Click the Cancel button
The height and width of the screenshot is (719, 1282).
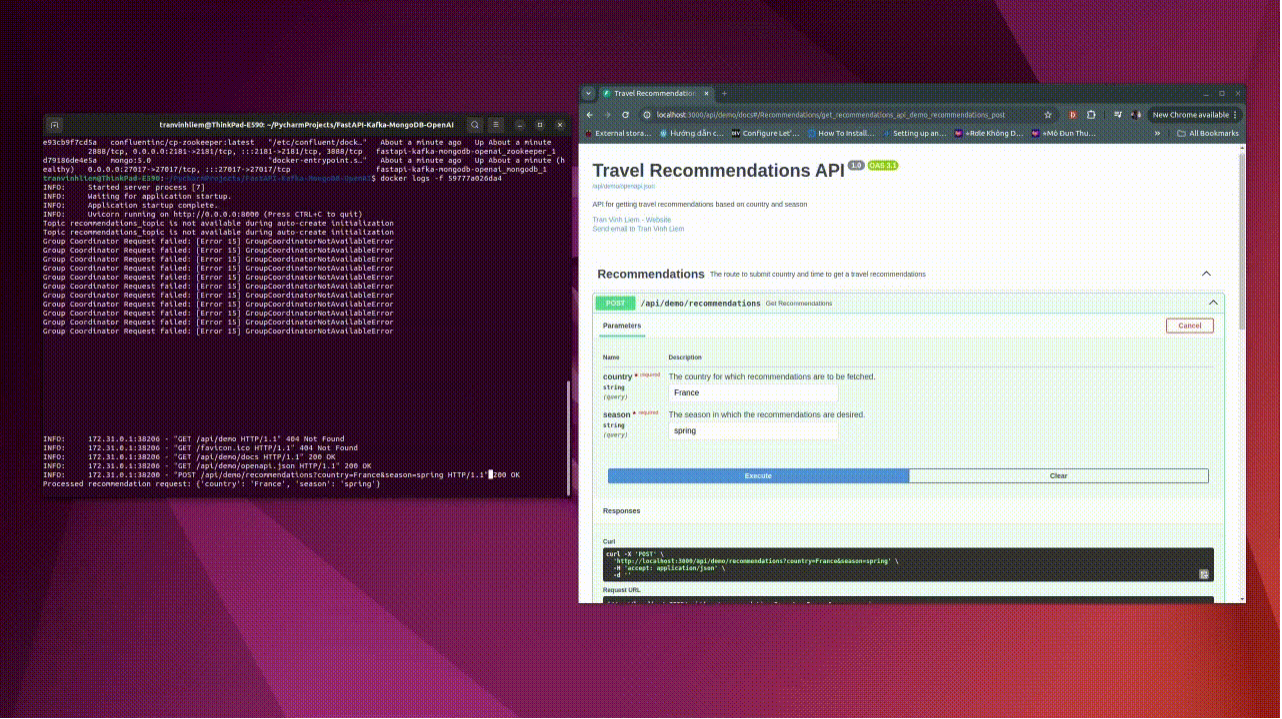click(1189, 326)
